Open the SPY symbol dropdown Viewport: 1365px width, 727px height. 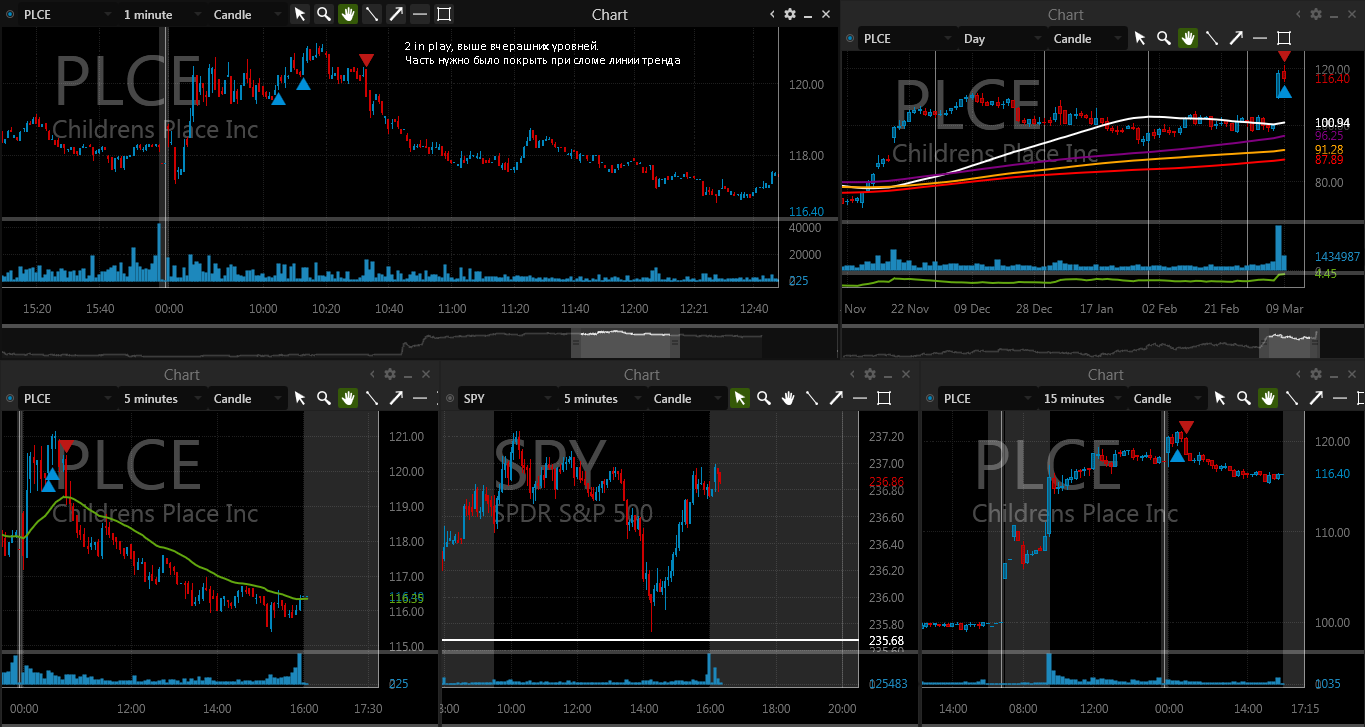click(506, 398)
